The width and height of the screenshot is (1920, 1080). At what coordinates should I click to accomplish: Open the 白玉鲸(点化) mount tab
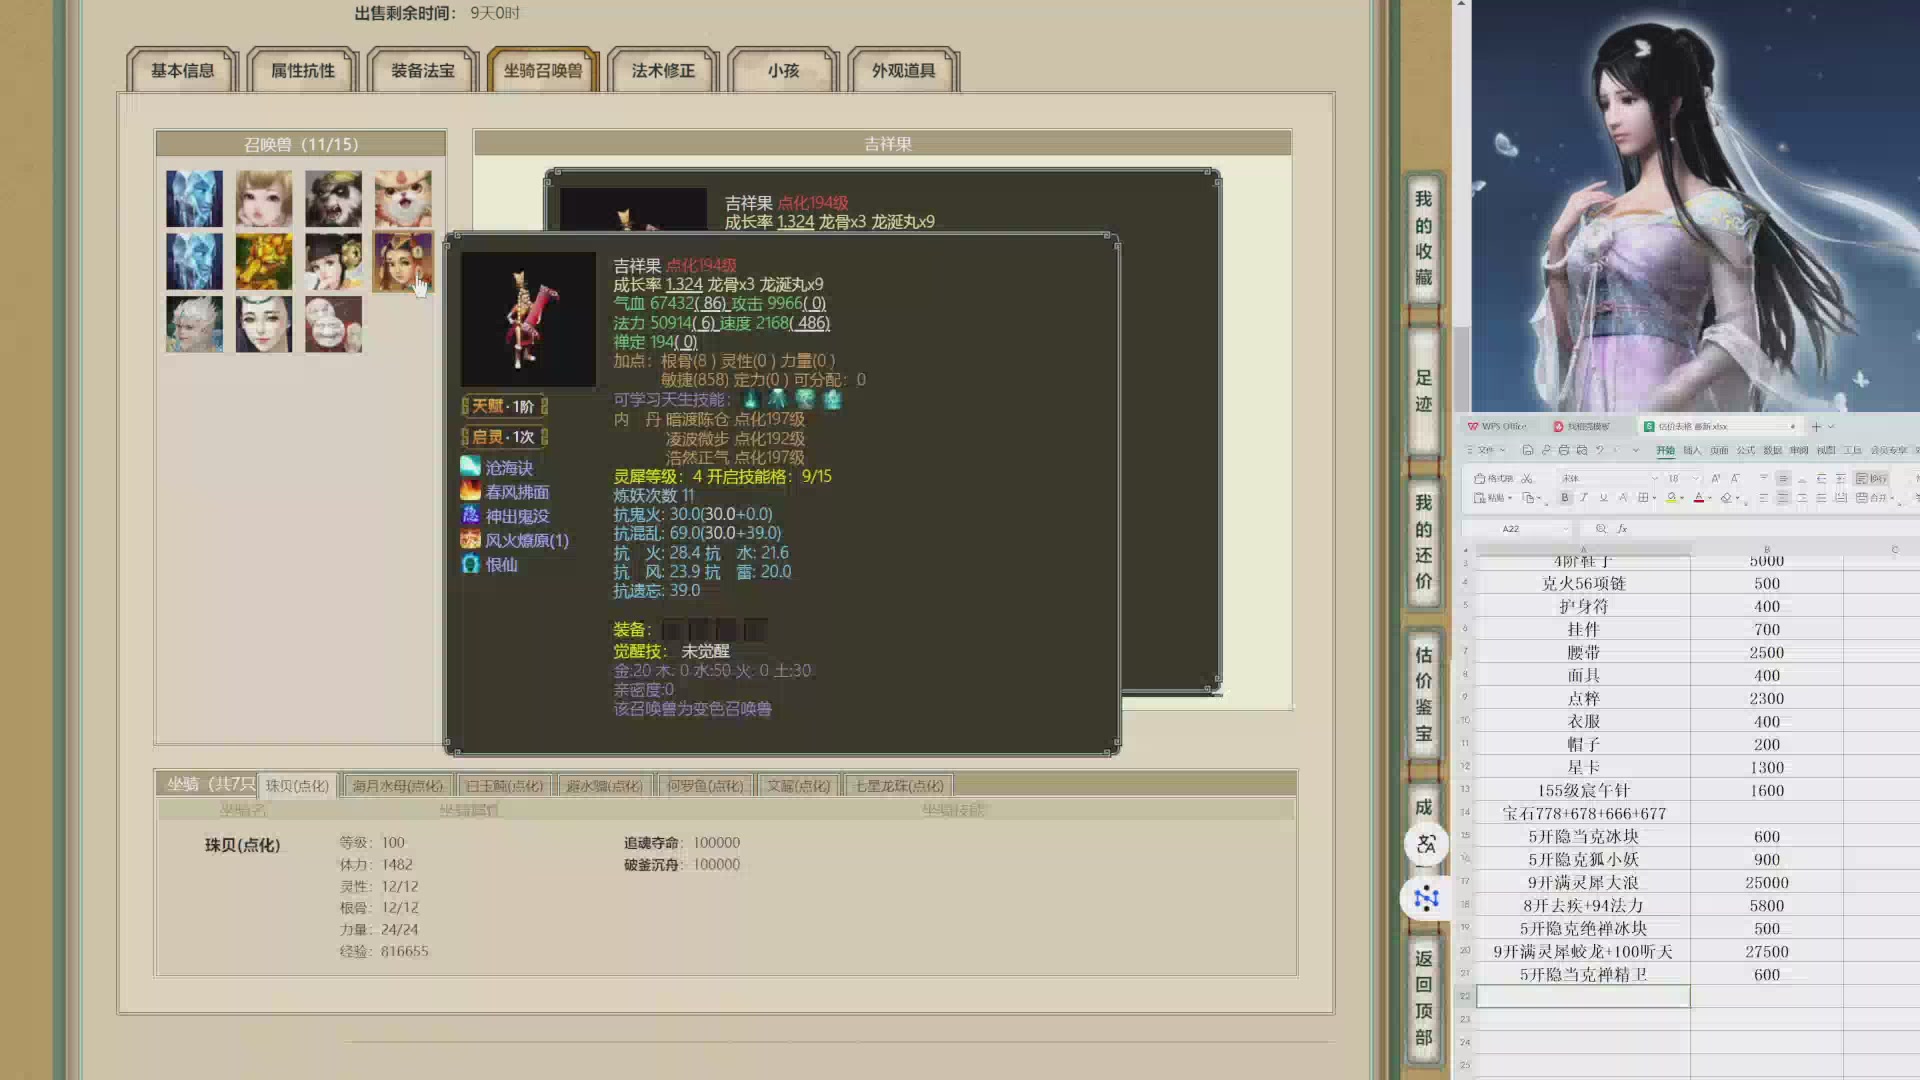(x=505, y=786)
